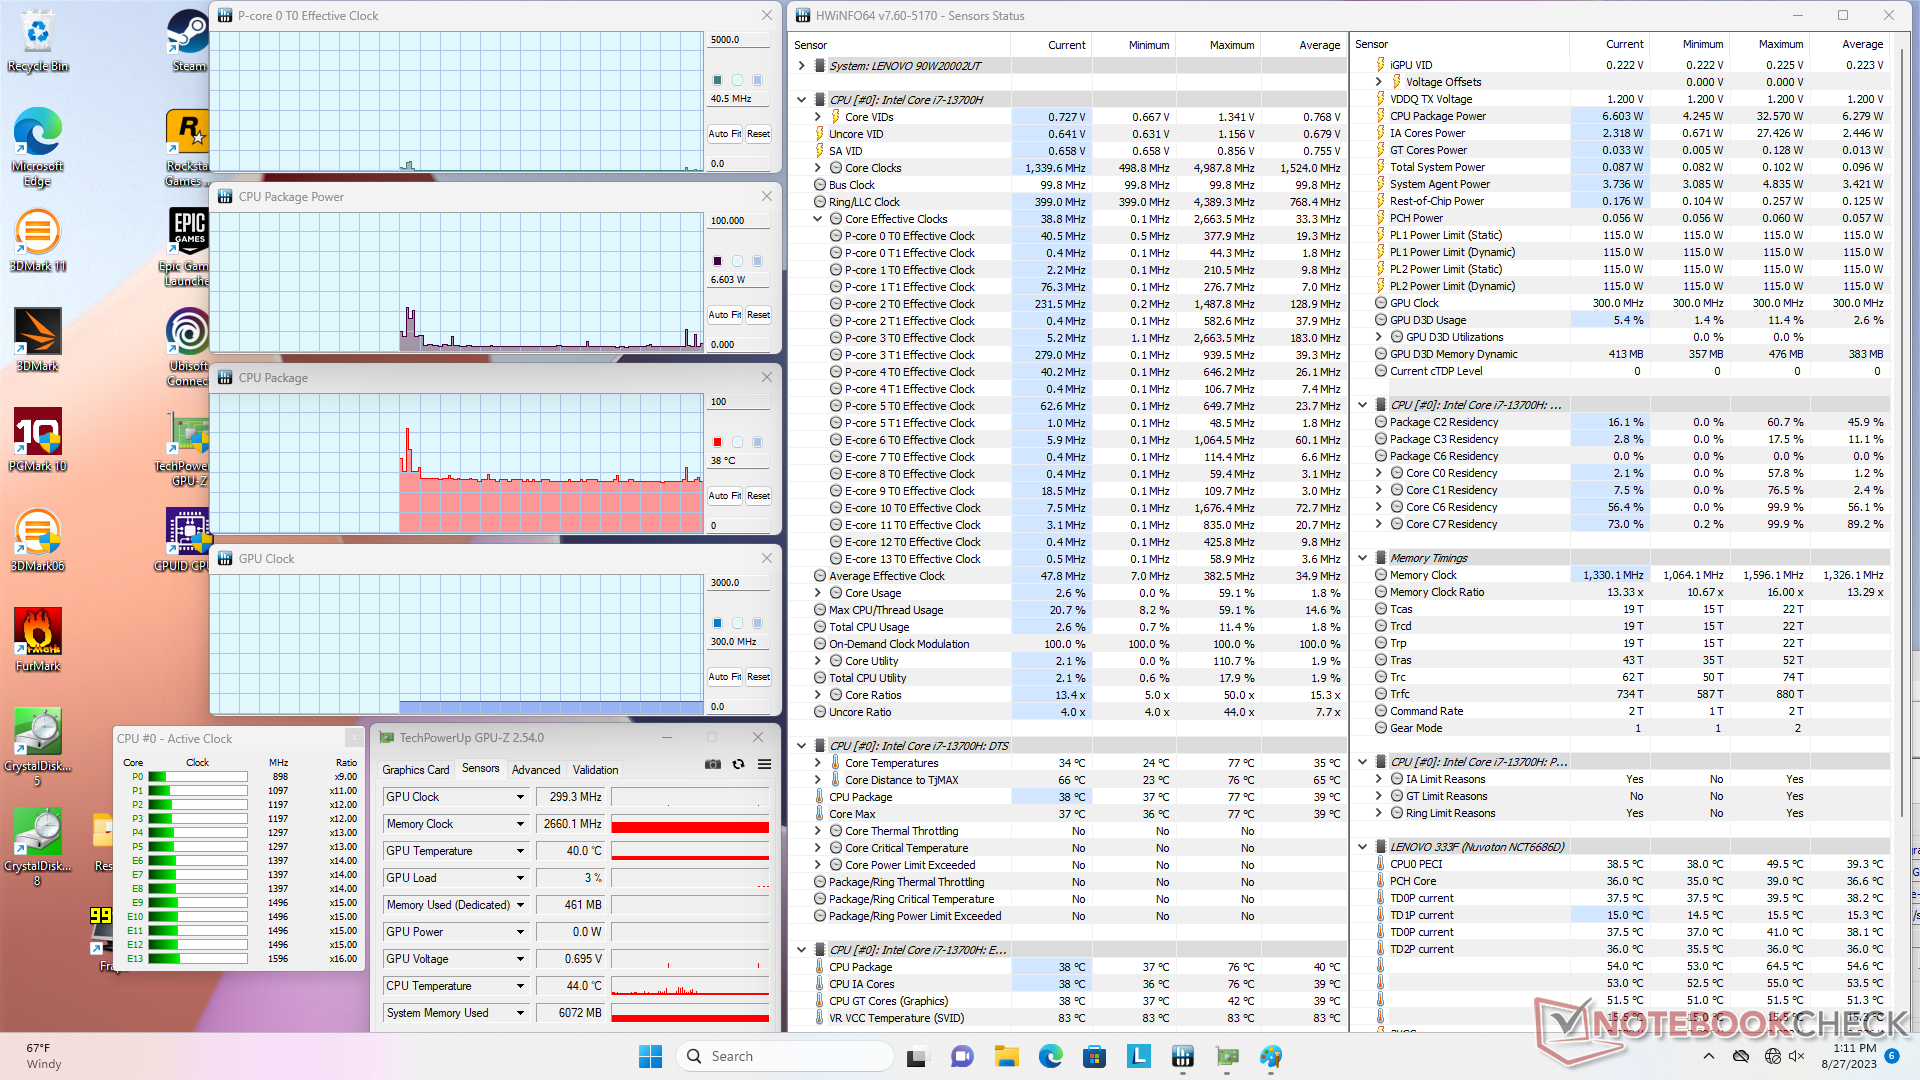
Task: Expand Core Temperatures sensor group
Action: tap(817, 763)
